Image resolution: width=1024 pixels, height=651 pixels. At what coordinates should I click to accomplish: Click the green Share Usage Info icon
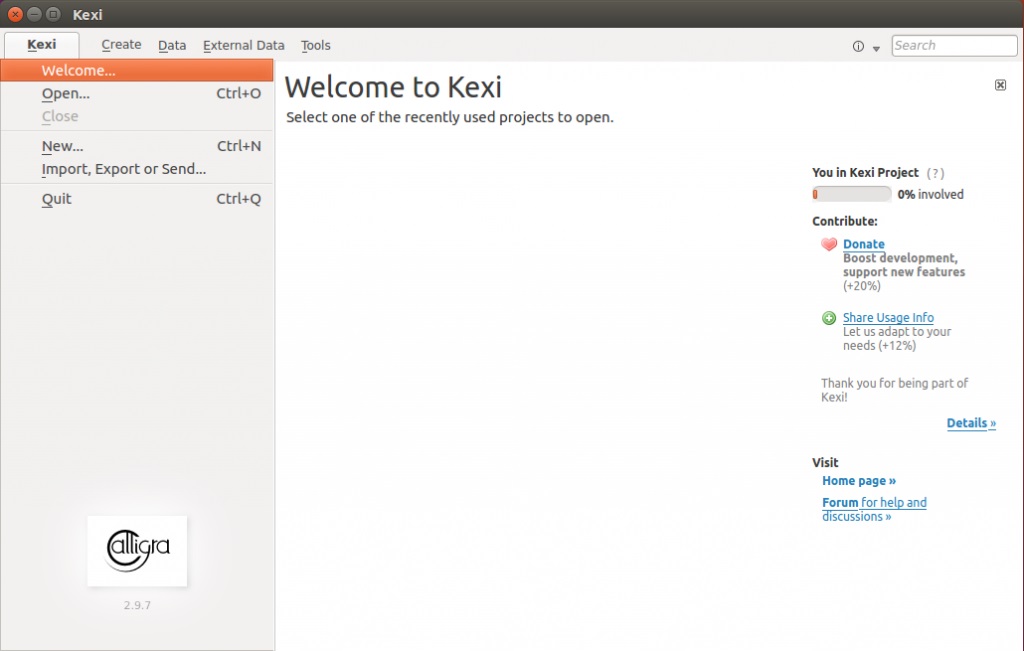pyautogui.click(x=829, y=318)
